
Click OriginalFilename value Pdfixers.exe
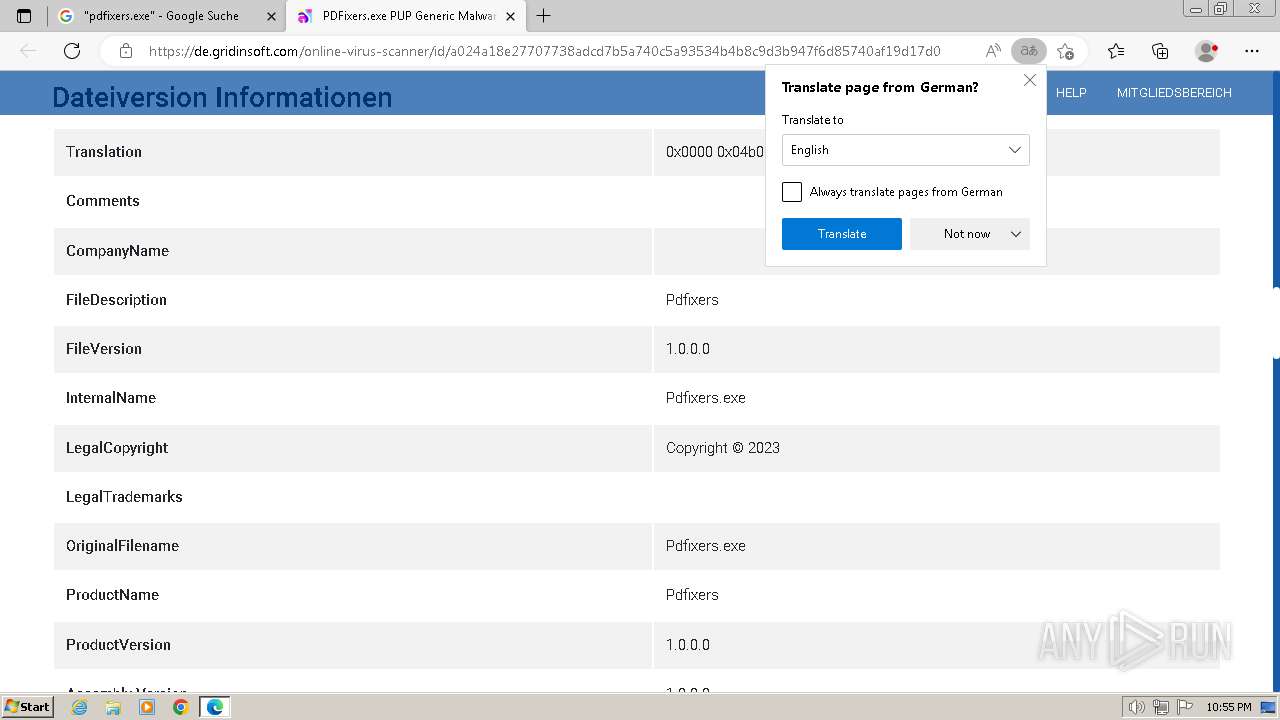pos(706,546)
